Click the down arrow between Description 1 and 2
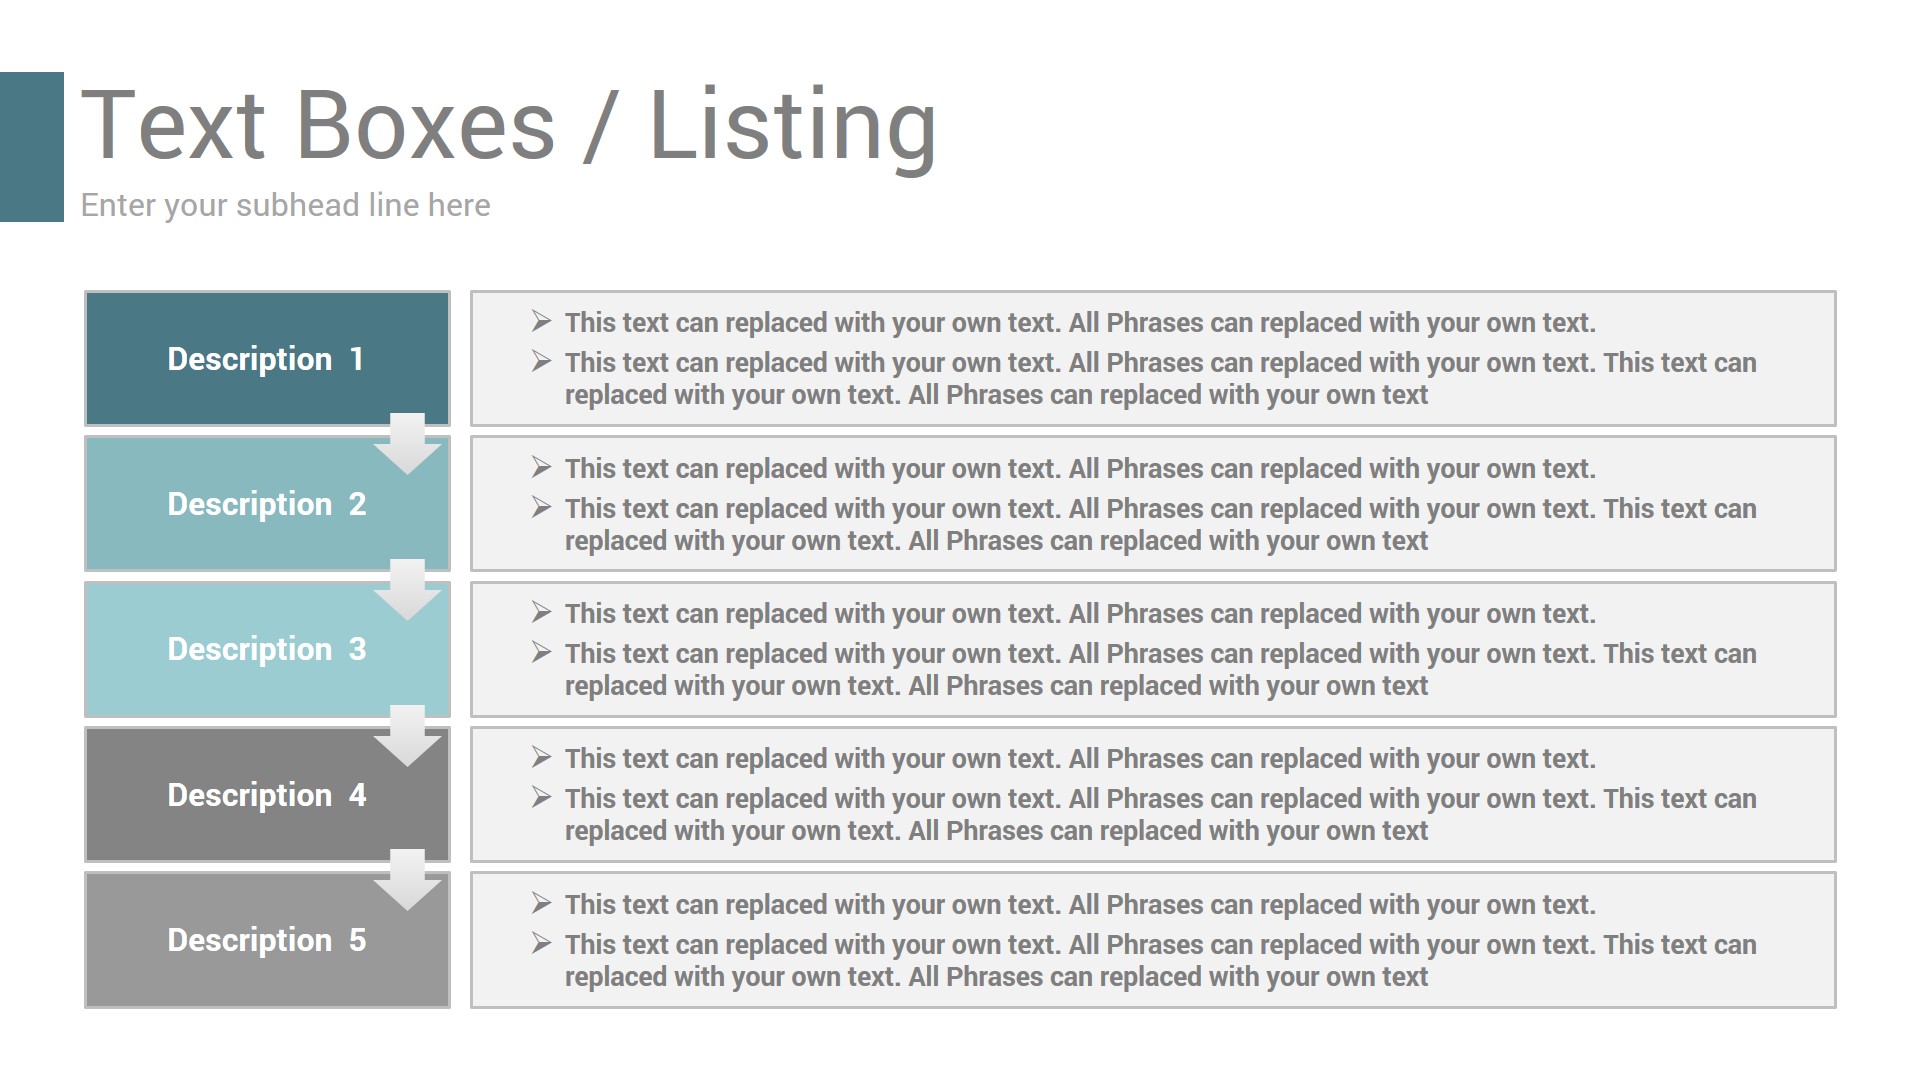Image resolution: width=1920 pixels, height=1080 pixels. 407,443
